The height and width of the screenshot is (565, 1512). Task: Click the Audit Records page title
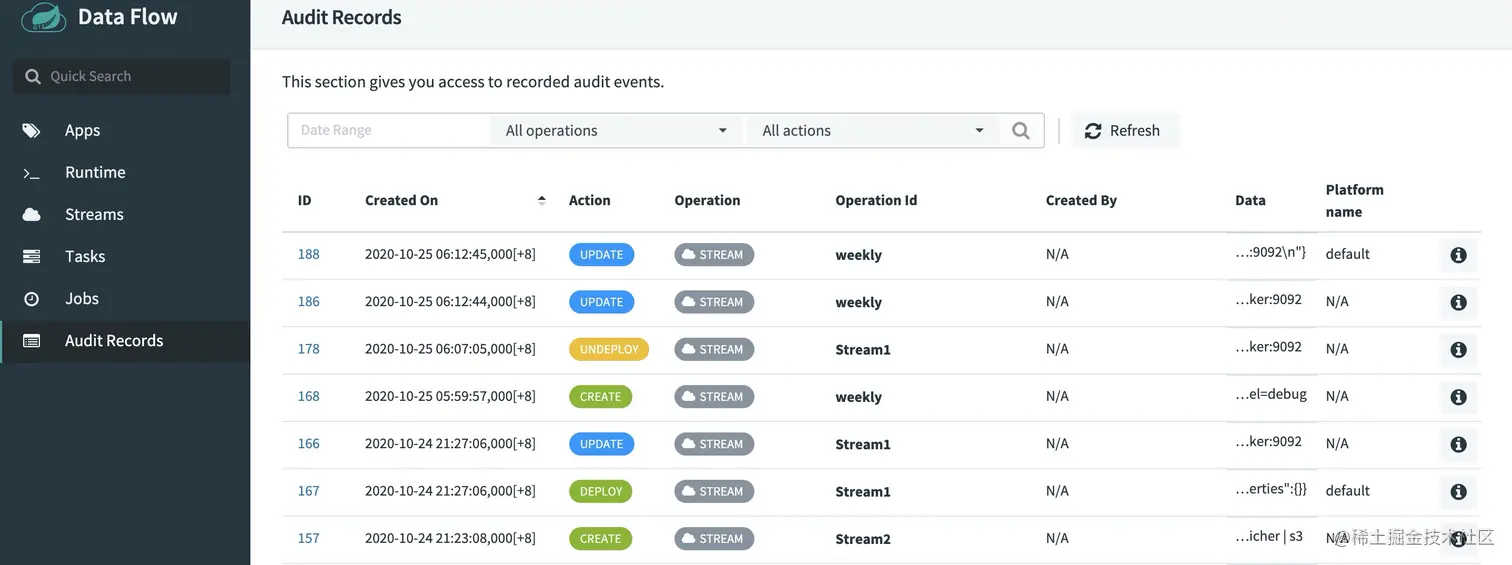tap(342, 17)
